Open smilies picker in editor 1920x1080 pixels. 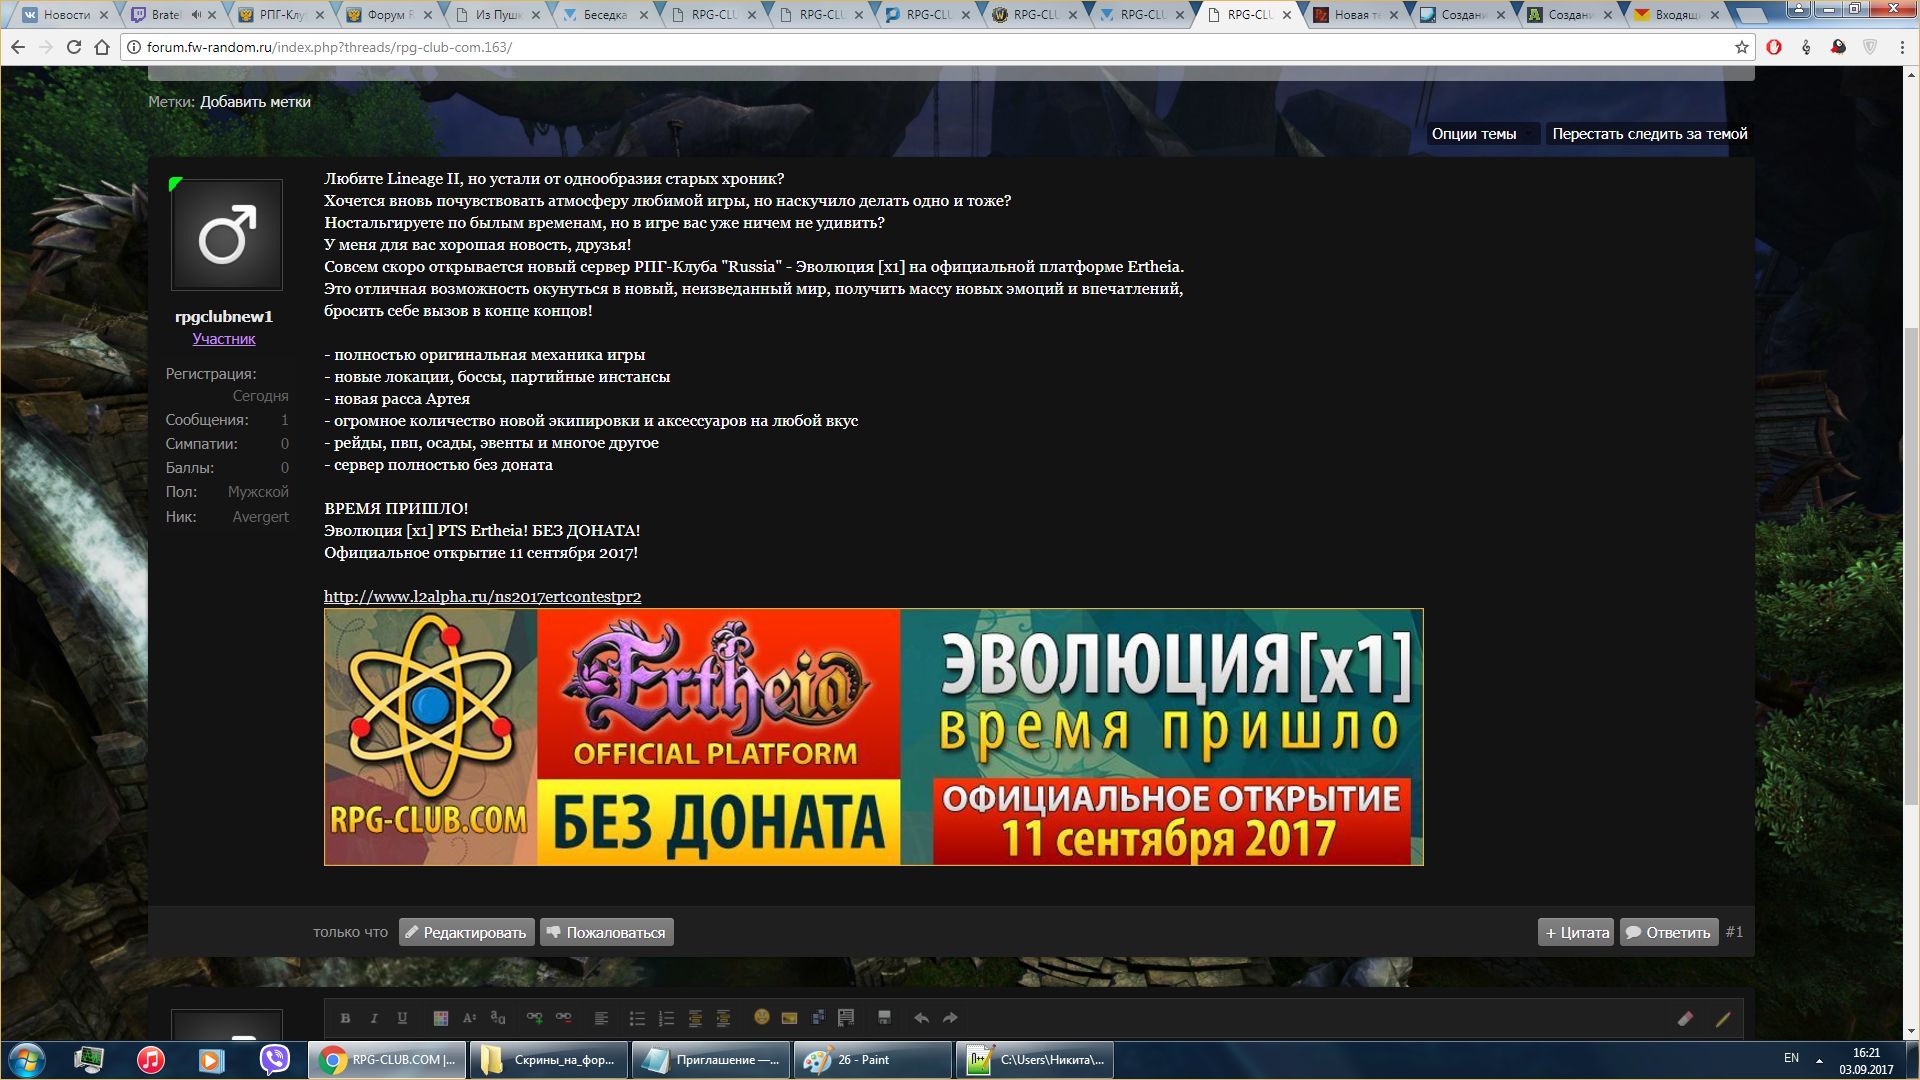[x=761, y=1018]
